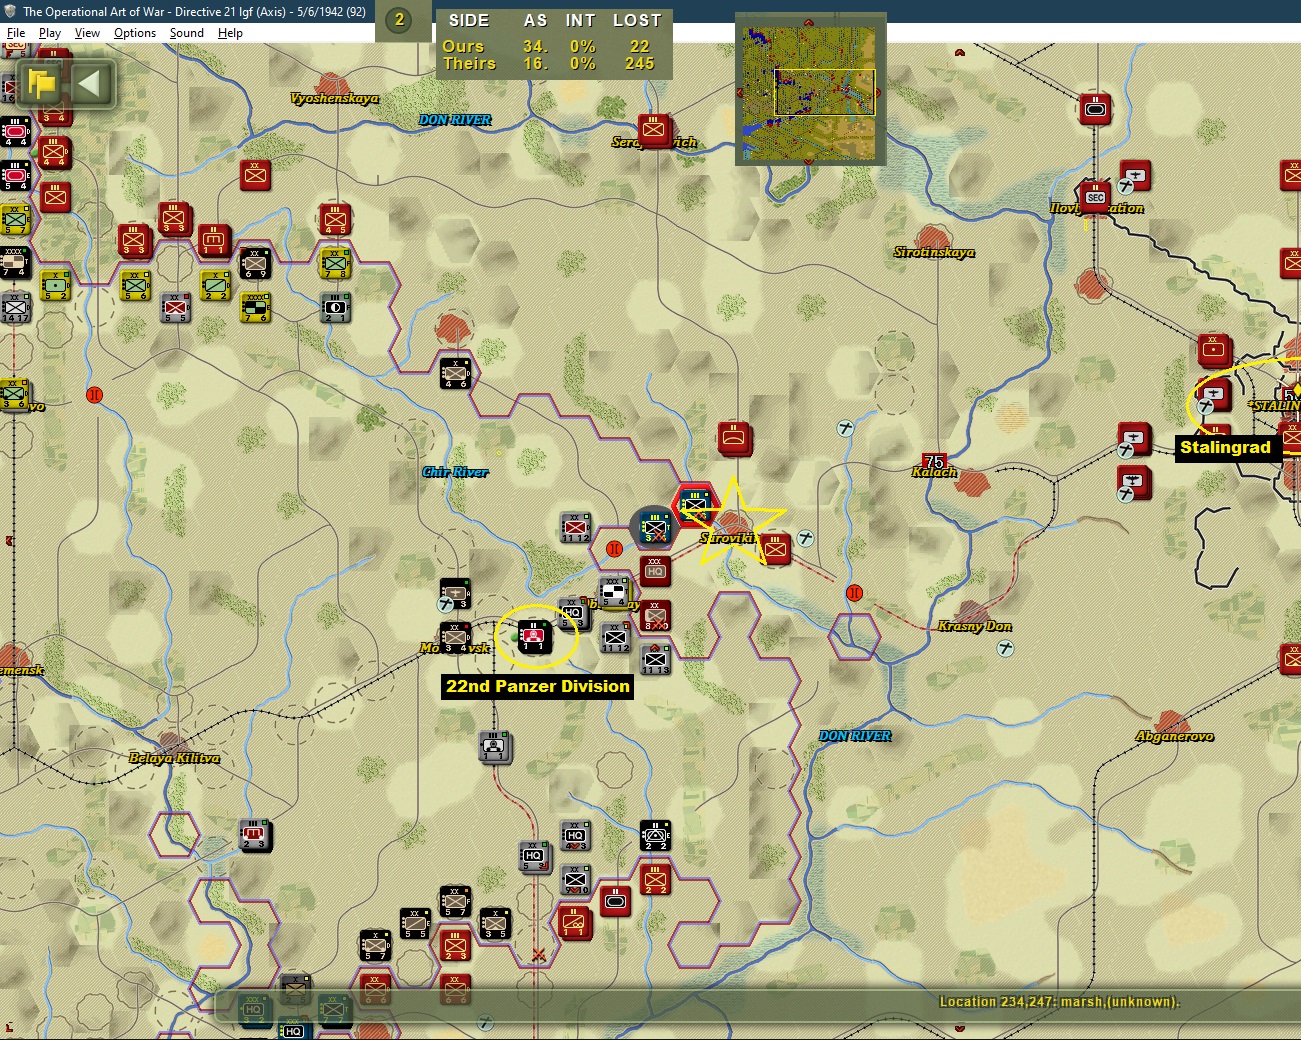Select the yellow X unit 2 2
Image resolution: width=1301 pixels, height=1040 pixels.
(x=215, y=285)
